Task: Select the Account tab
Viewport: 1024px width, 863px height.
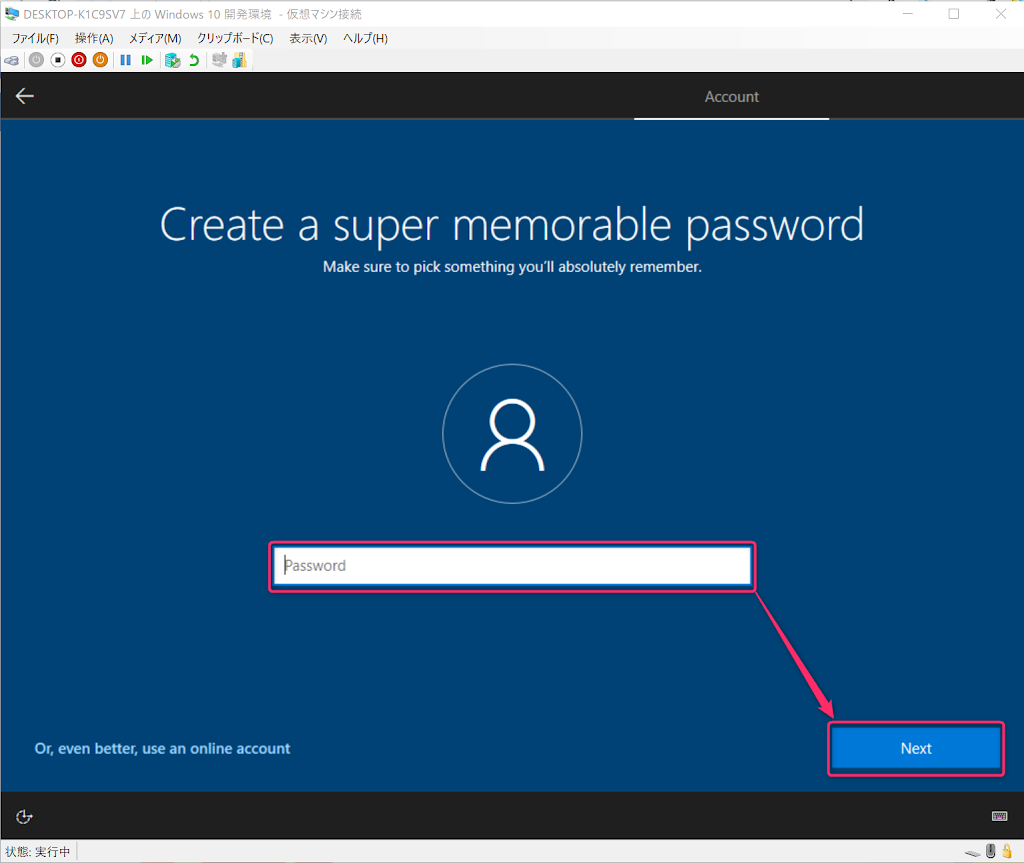Action: 731,97
